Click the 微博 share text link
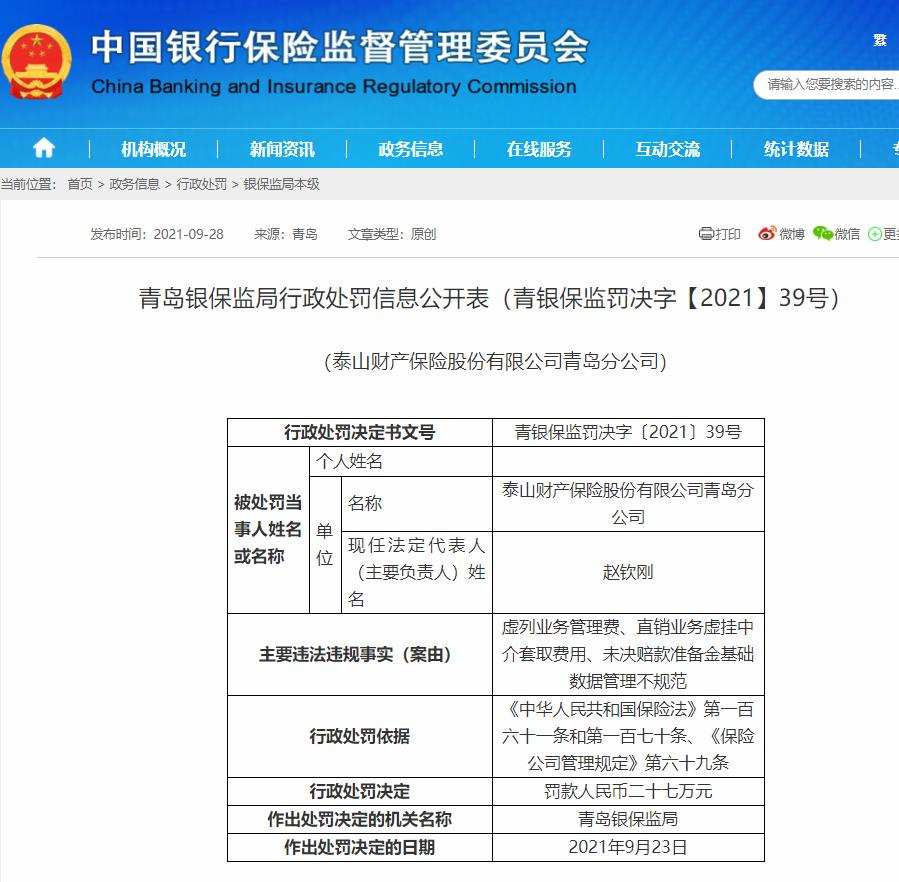The height and width of the screenshot is (882, 899). (792, 234)
